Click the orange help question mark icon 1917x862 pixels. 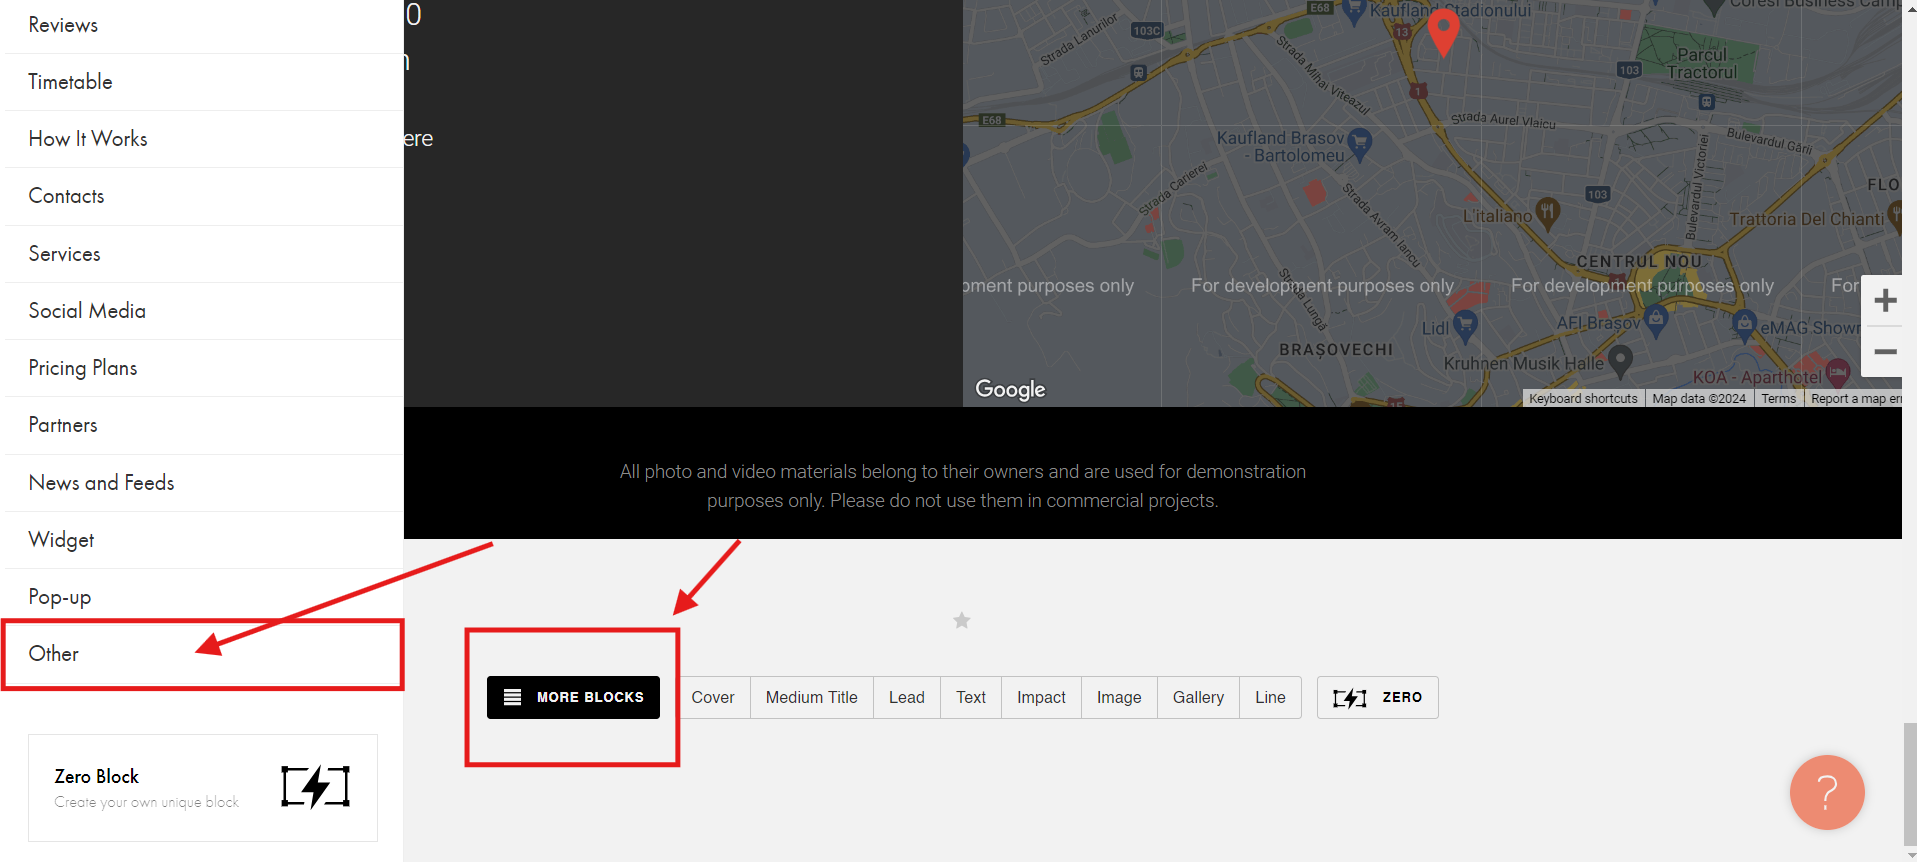(1826, 792)
